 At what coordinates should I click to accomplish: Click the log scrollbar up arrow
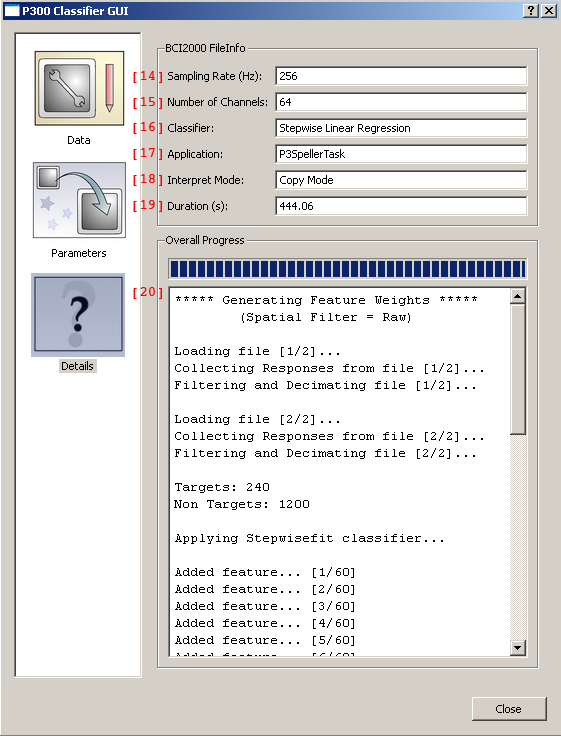pos(517,296)
